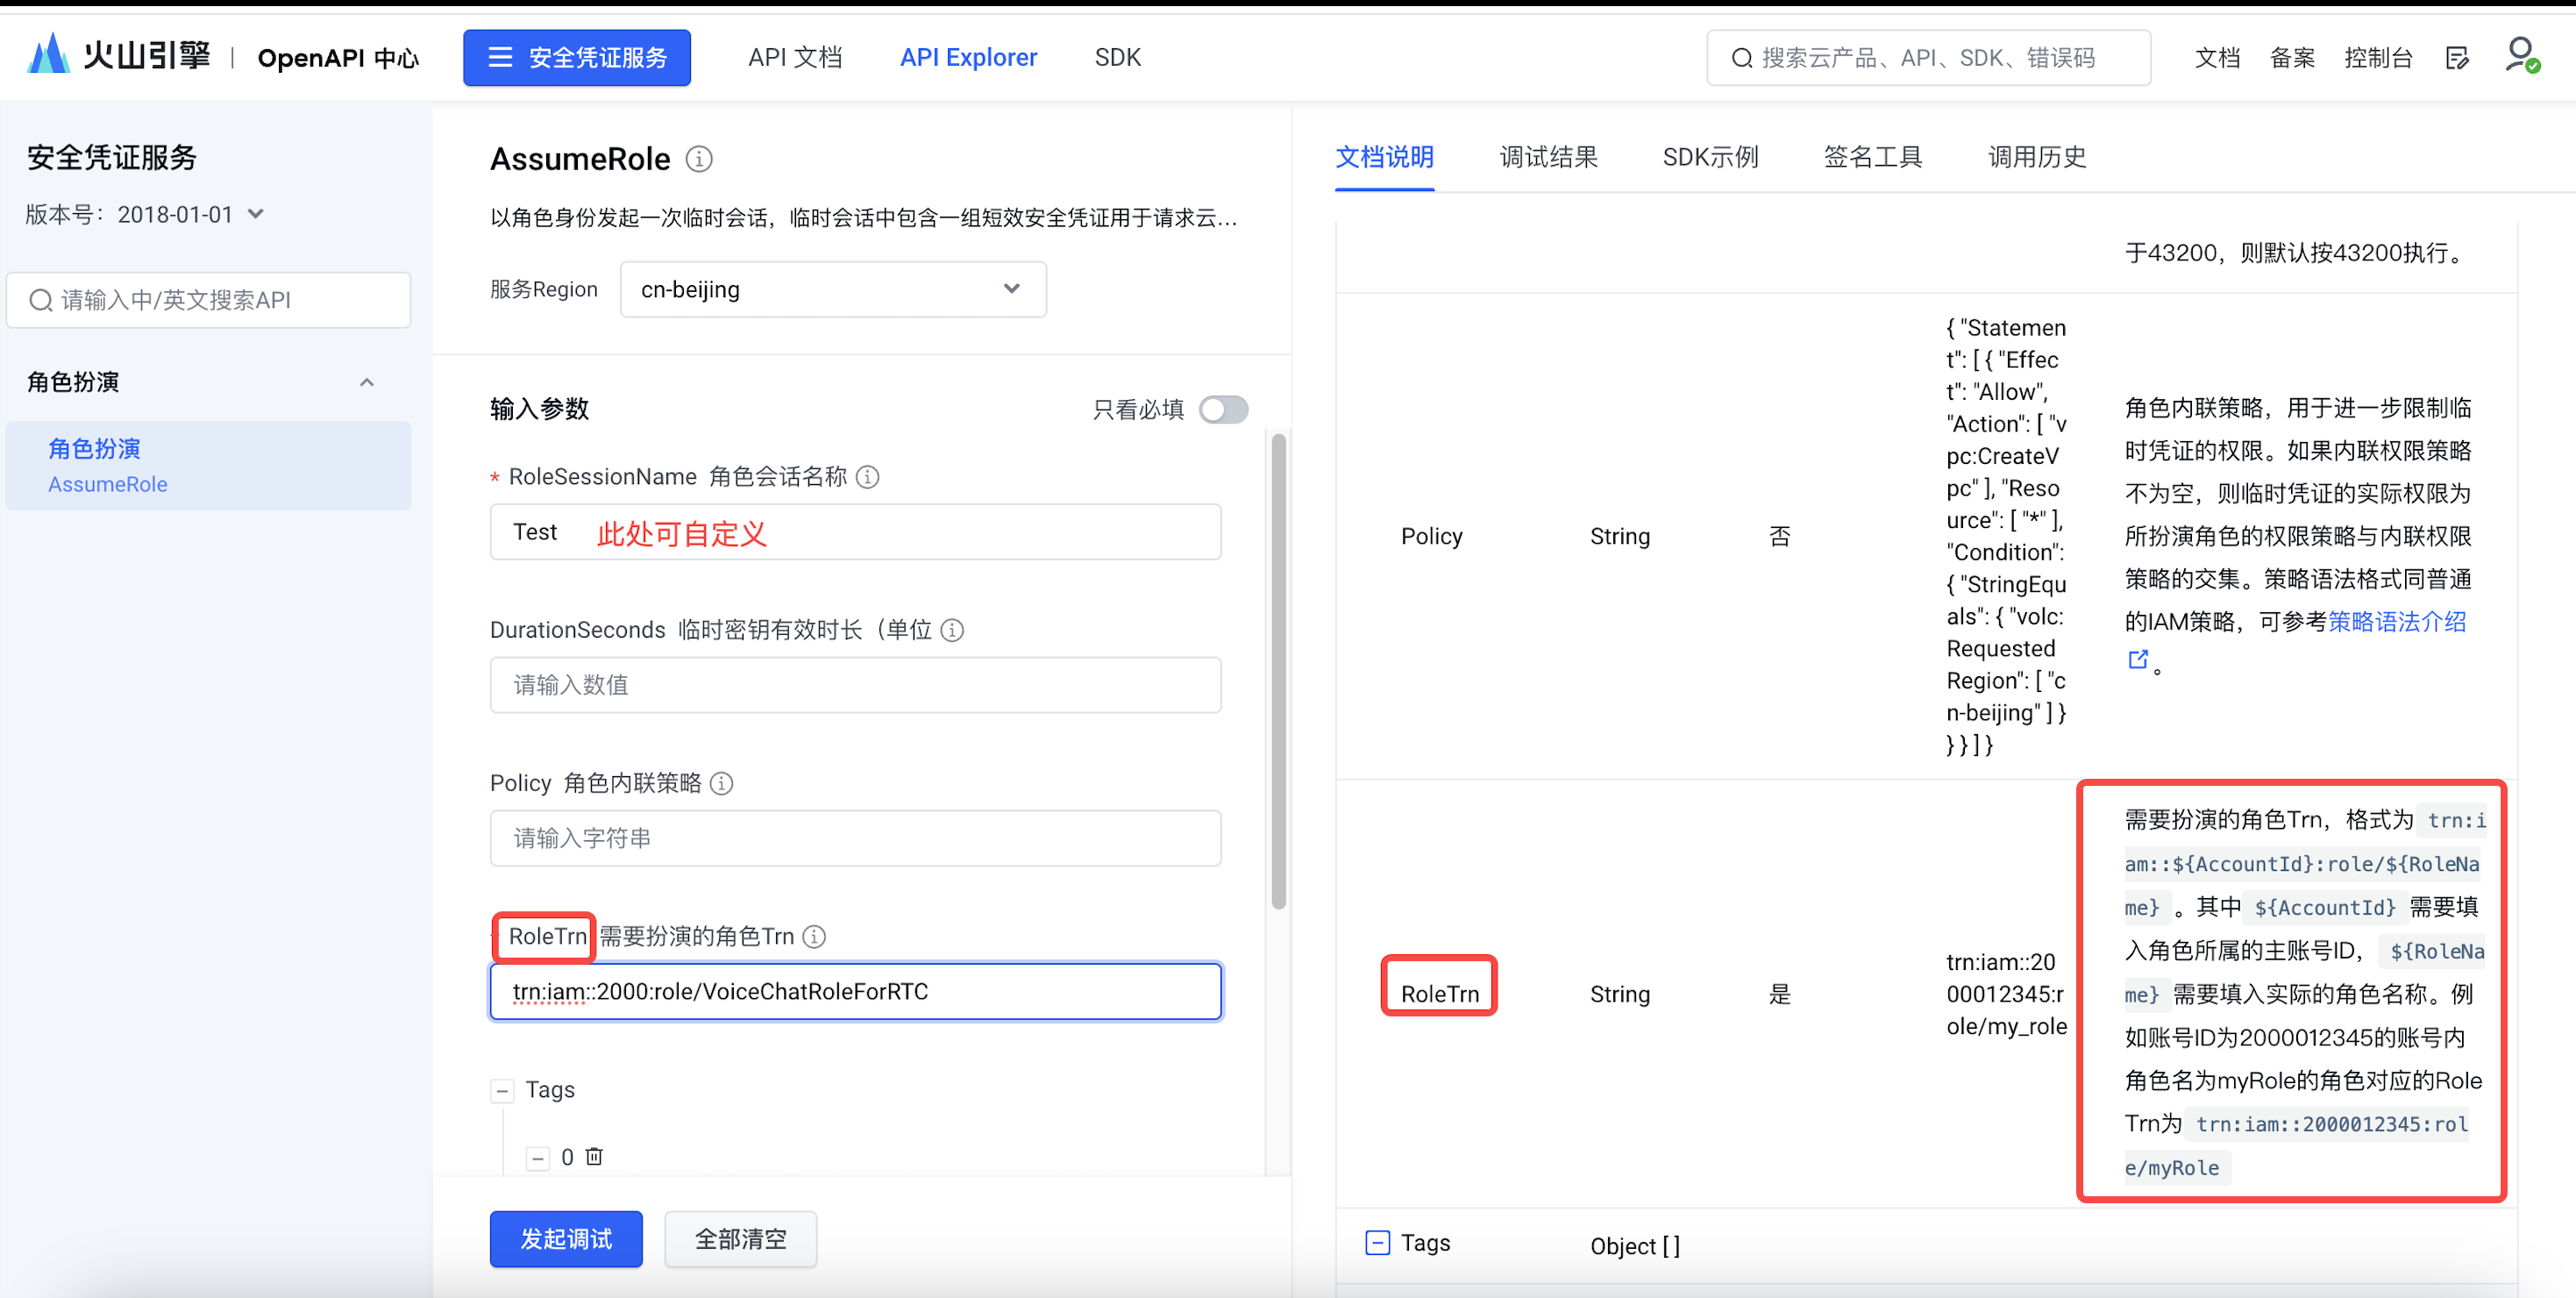Collapse Tags row in documentation table
2576x1298 pixels.
(x=1377, y=1243)
